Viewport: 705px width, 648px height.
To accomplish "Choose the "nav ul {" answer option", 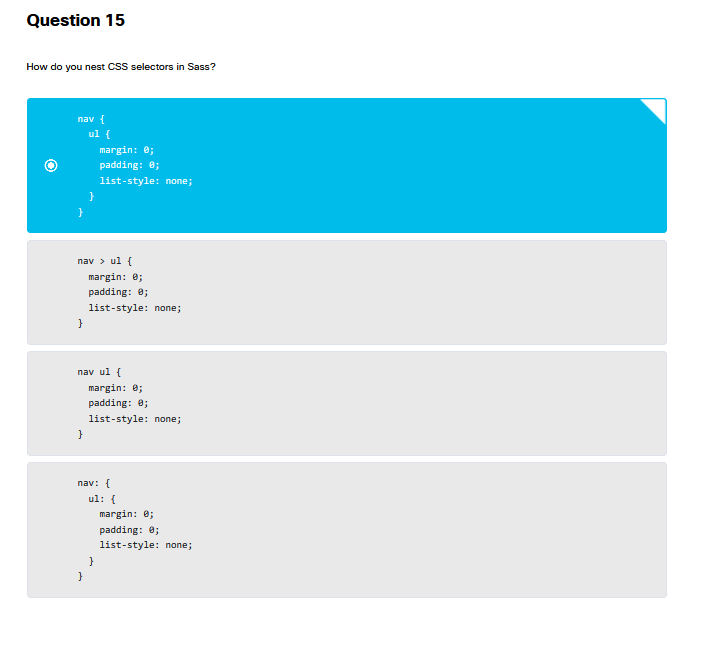I will [346, 403].
